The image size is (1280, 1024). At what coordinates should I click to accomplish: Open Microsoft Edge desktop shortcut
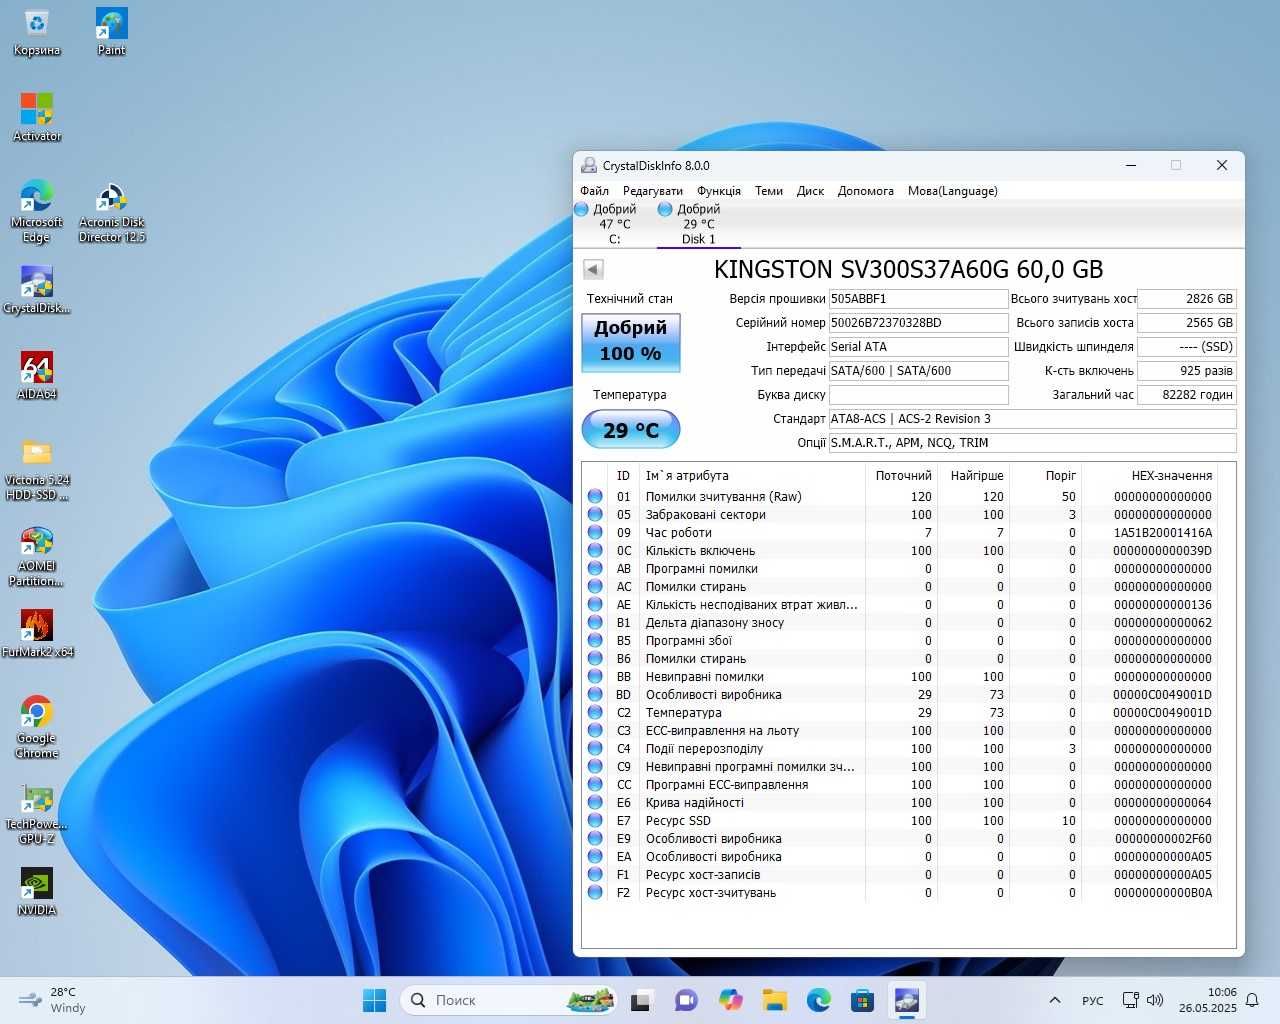37,210
